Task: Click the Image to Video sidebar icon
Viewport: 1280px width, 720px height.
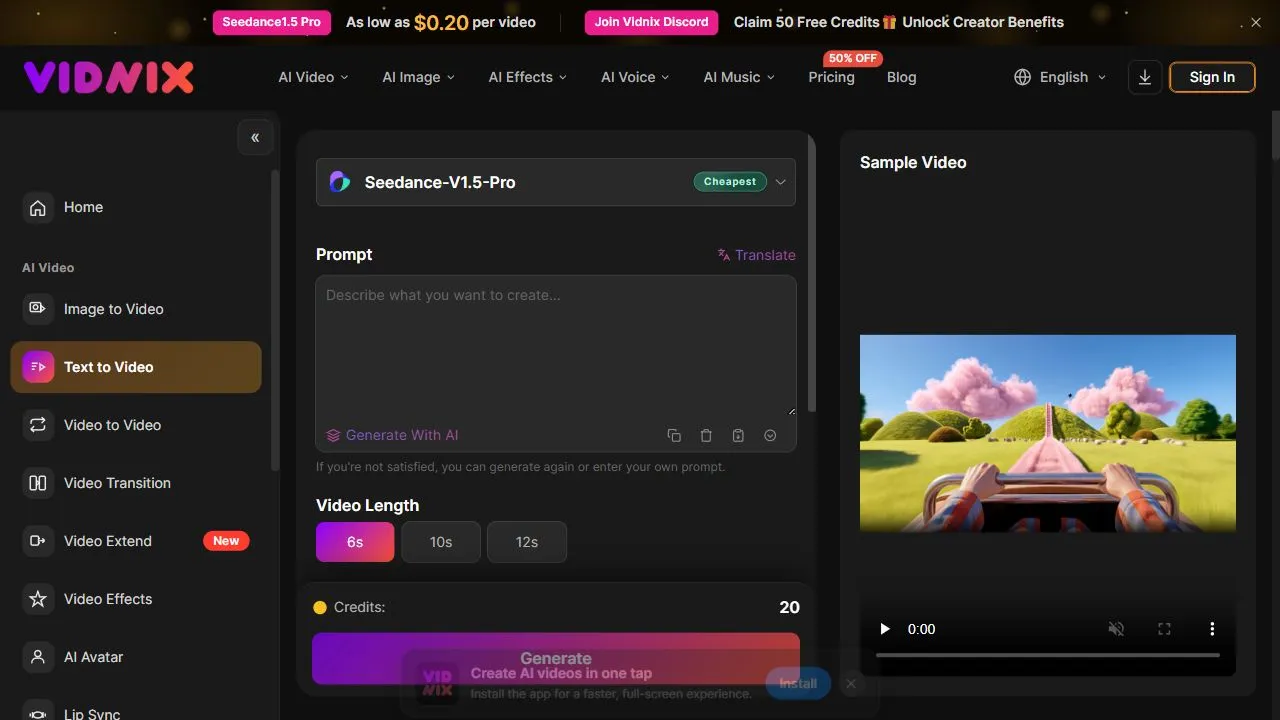Action: [38, 309]
